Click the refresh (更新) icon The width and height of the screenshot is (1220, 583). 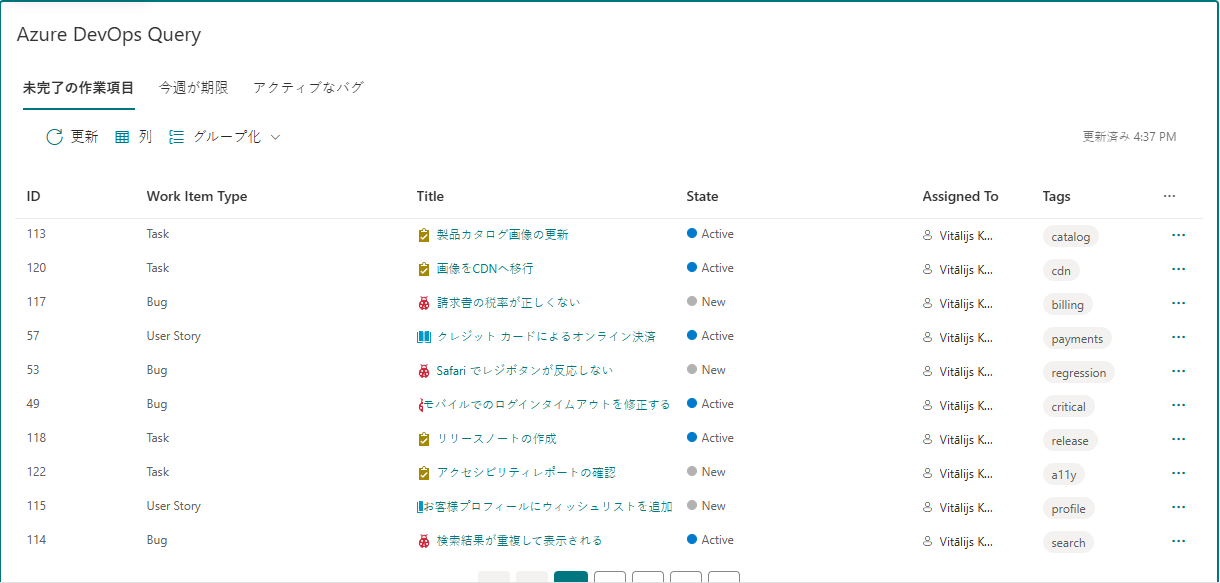click(55, 137)
